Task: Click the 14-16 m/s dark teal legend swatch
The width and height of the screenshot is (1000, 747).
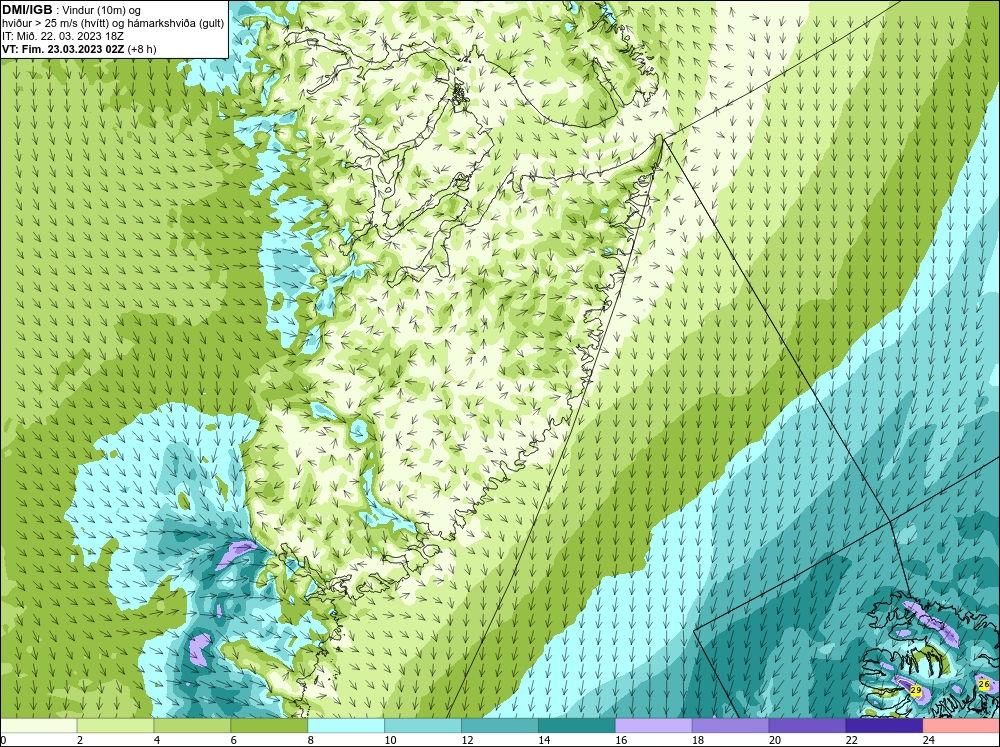Action: 577,726
